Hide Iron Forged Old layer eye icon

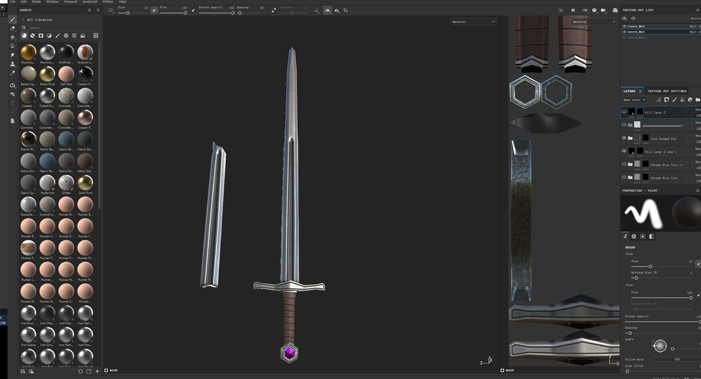click(624, 138)
